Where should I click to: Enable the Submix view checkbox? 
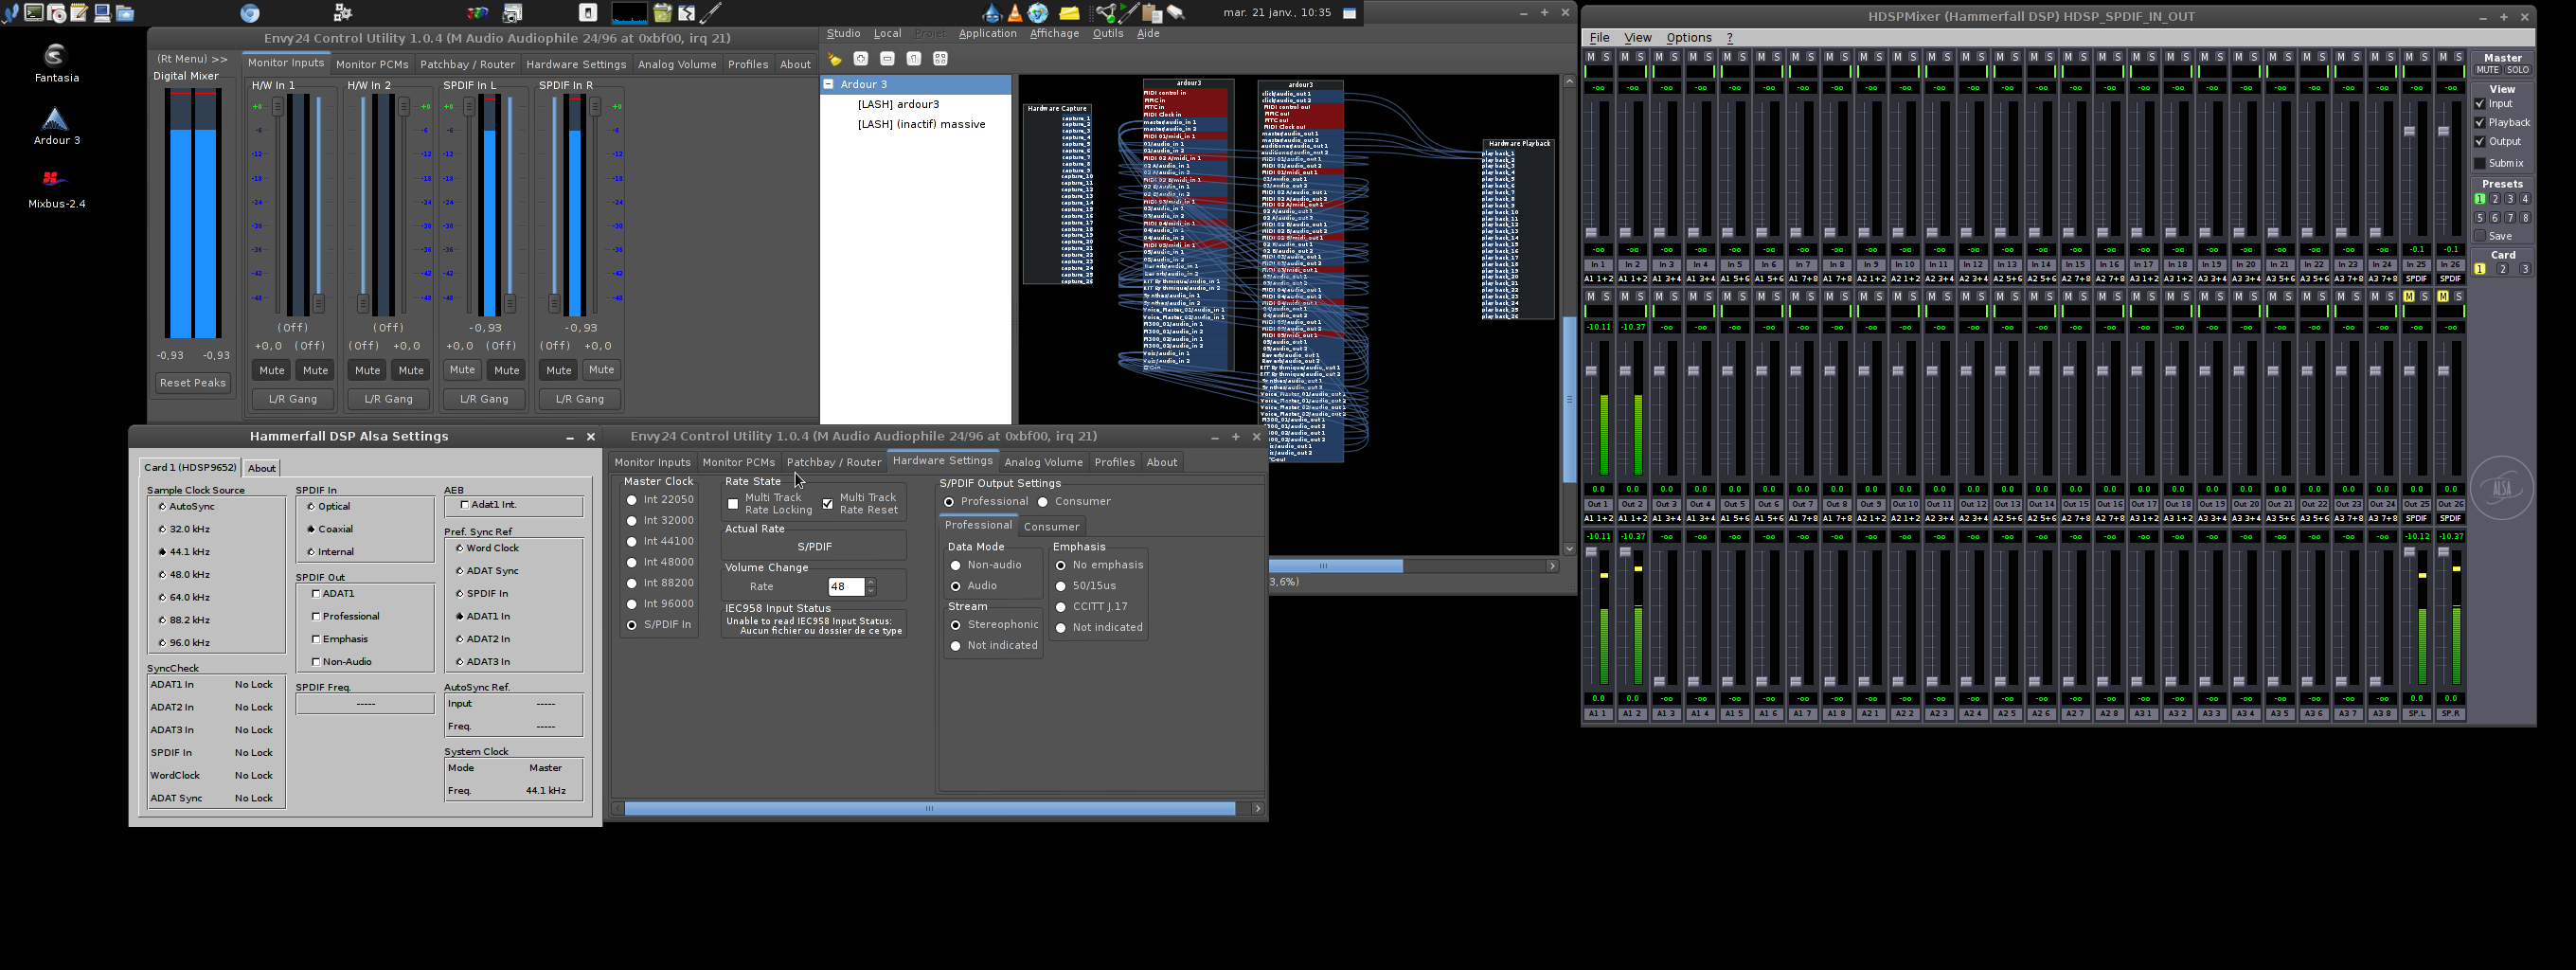tap(2480, 163)
